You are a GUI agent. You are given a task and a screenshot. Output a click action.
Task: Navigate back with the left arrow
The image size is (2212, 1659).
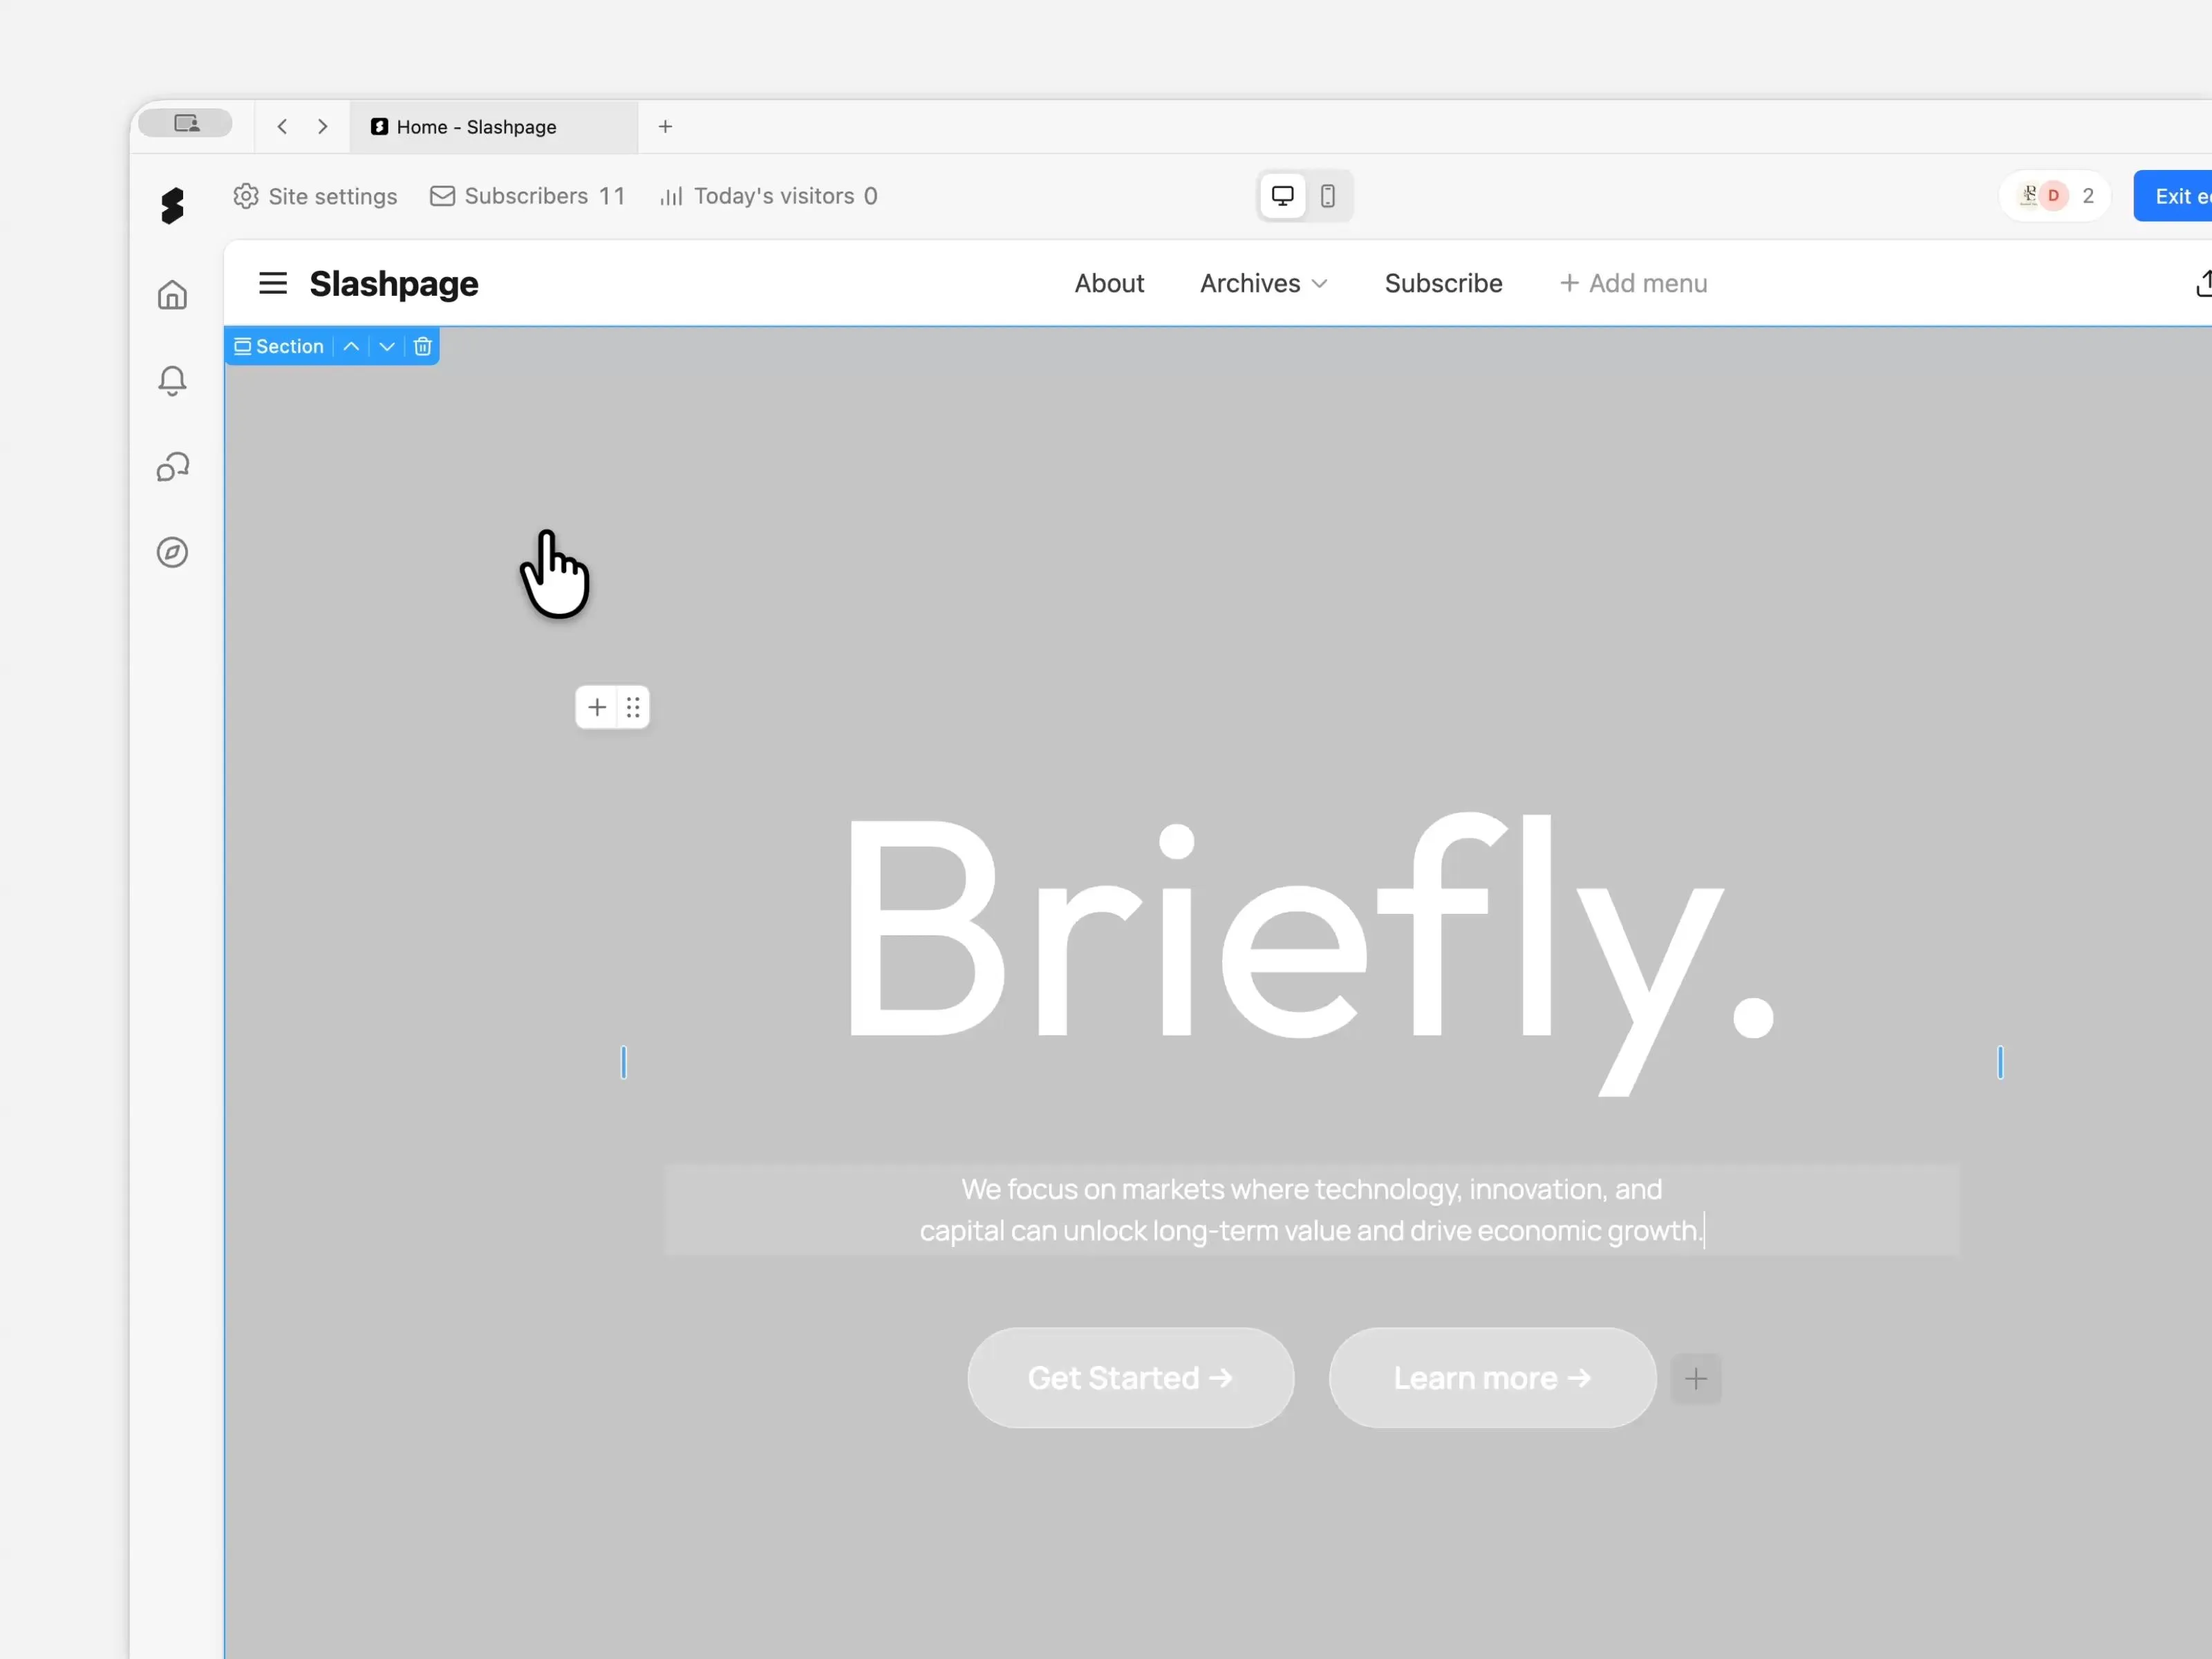(283, 127)
